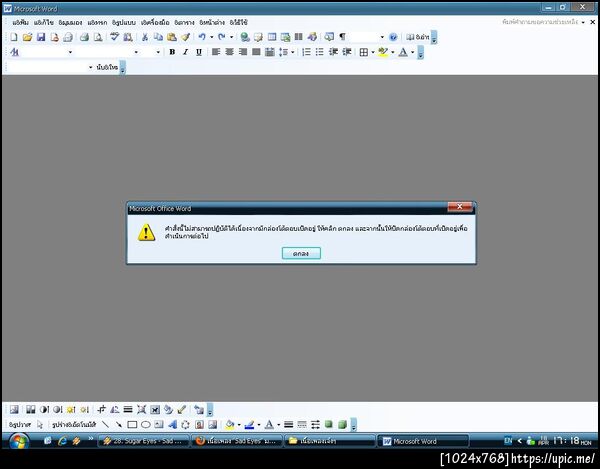
Task: Open the Undo history dropdown arrow
Action: pyautogui.click(x=211, y=37)
